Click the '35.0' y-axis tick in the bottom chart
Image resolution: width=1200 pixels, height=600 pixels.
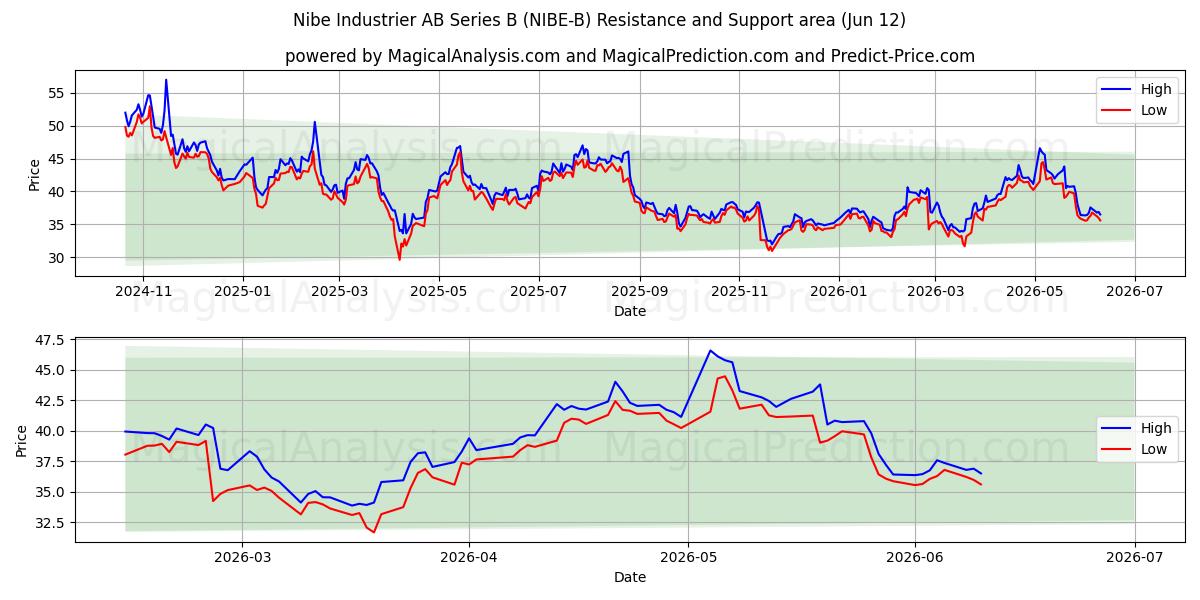coord(50,492)
